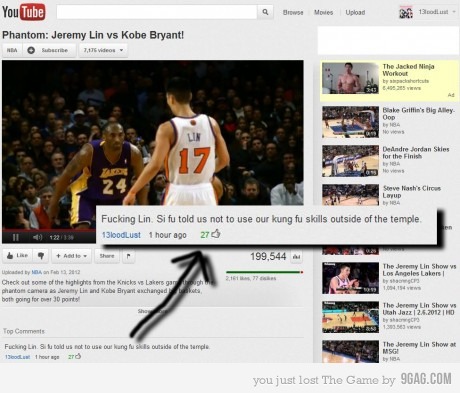Like the video with thumbs-up button

pyautogui.click(x=18, y=256)
